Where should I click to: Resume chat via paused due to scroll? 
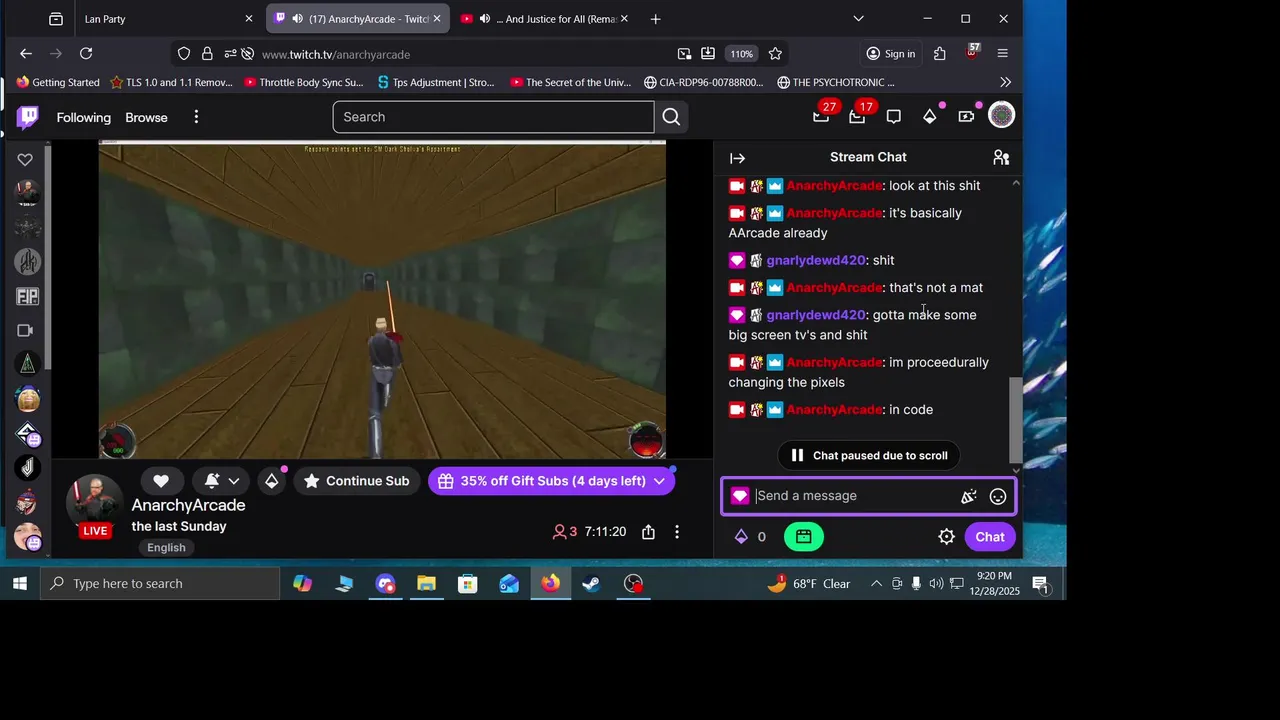[869, 455]
